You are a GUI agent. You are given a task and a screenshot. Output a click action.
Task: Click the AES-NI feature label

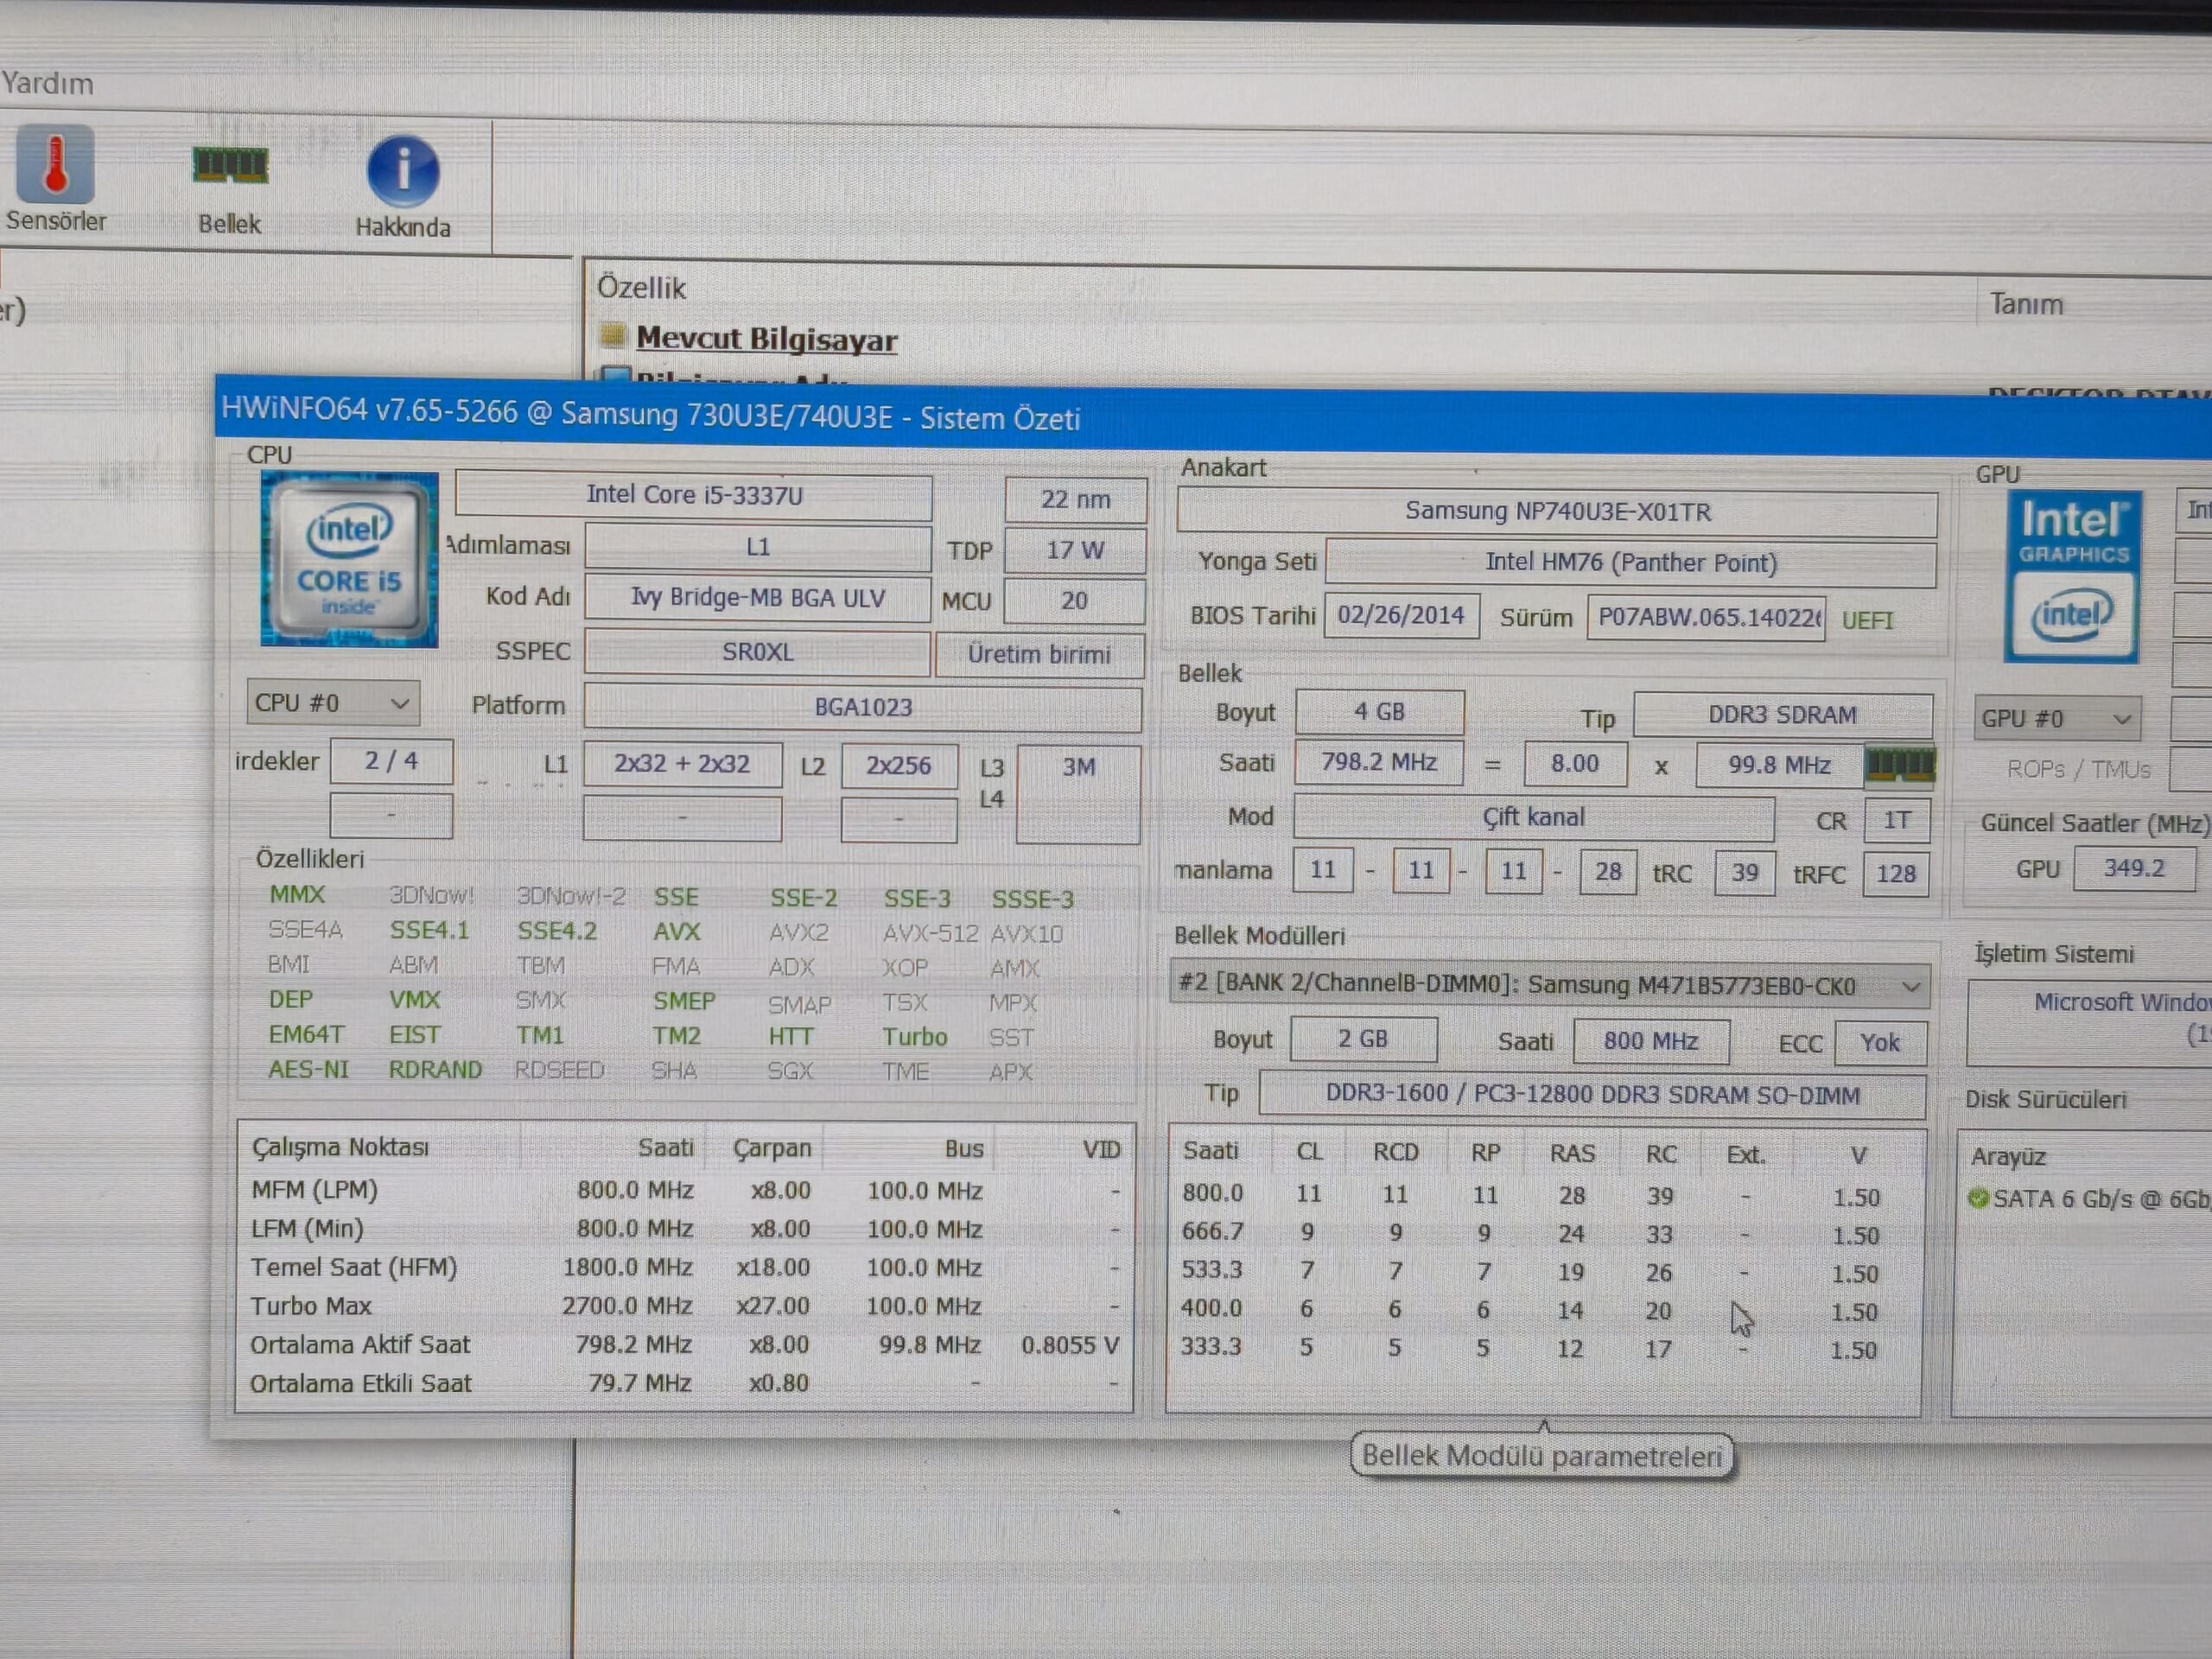click(308, 1069)
